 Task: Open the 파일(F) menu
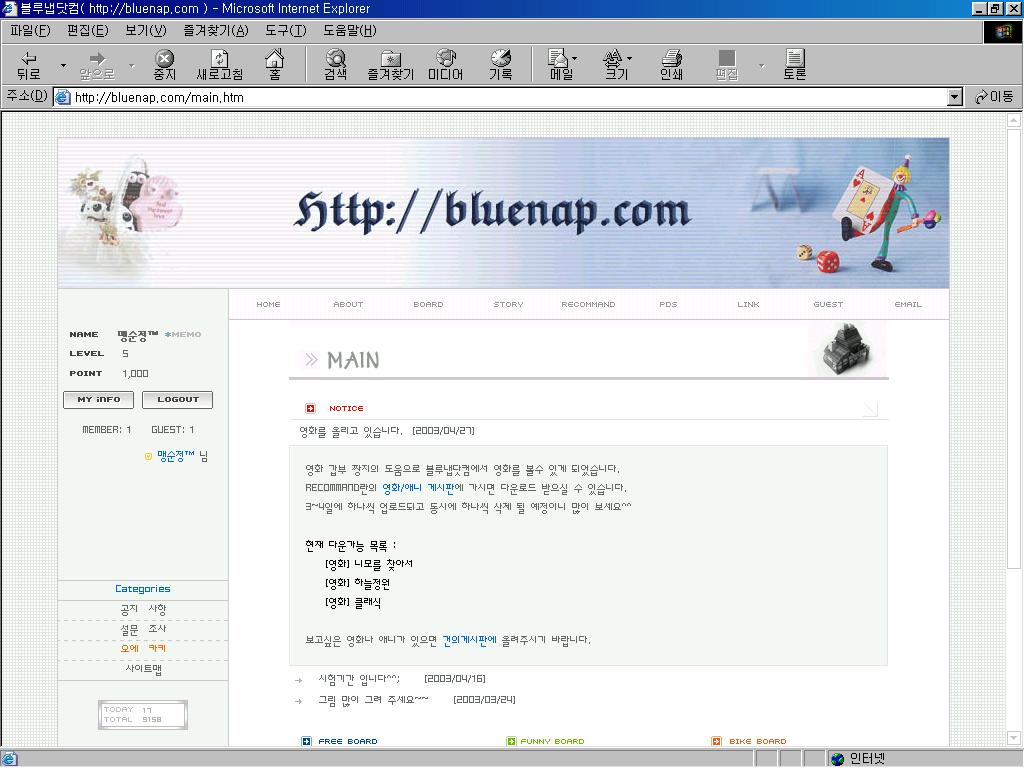29,30
